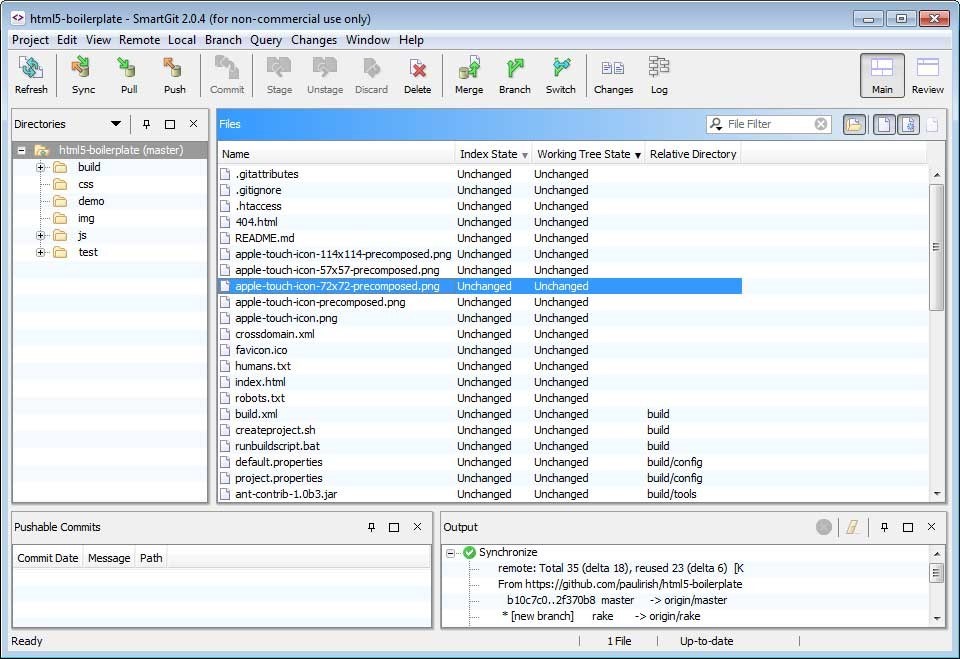The width and height of the screenshot is (960, 659).
Task: Click the Output clear eraser icon
Action: (852, 527)
